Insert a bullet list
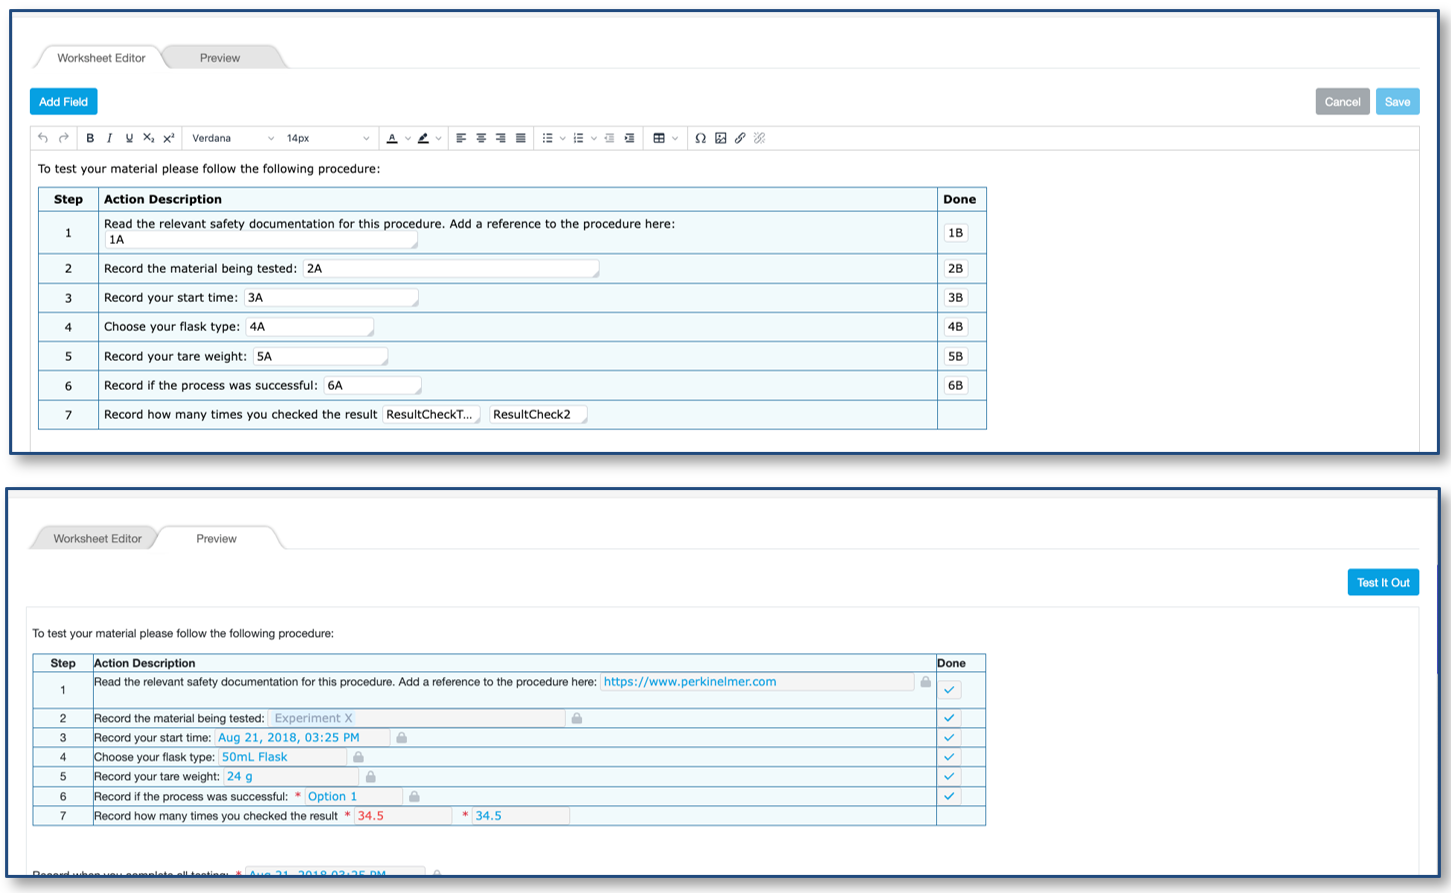This screenshot has width=1451, height=893. [547, 138]
